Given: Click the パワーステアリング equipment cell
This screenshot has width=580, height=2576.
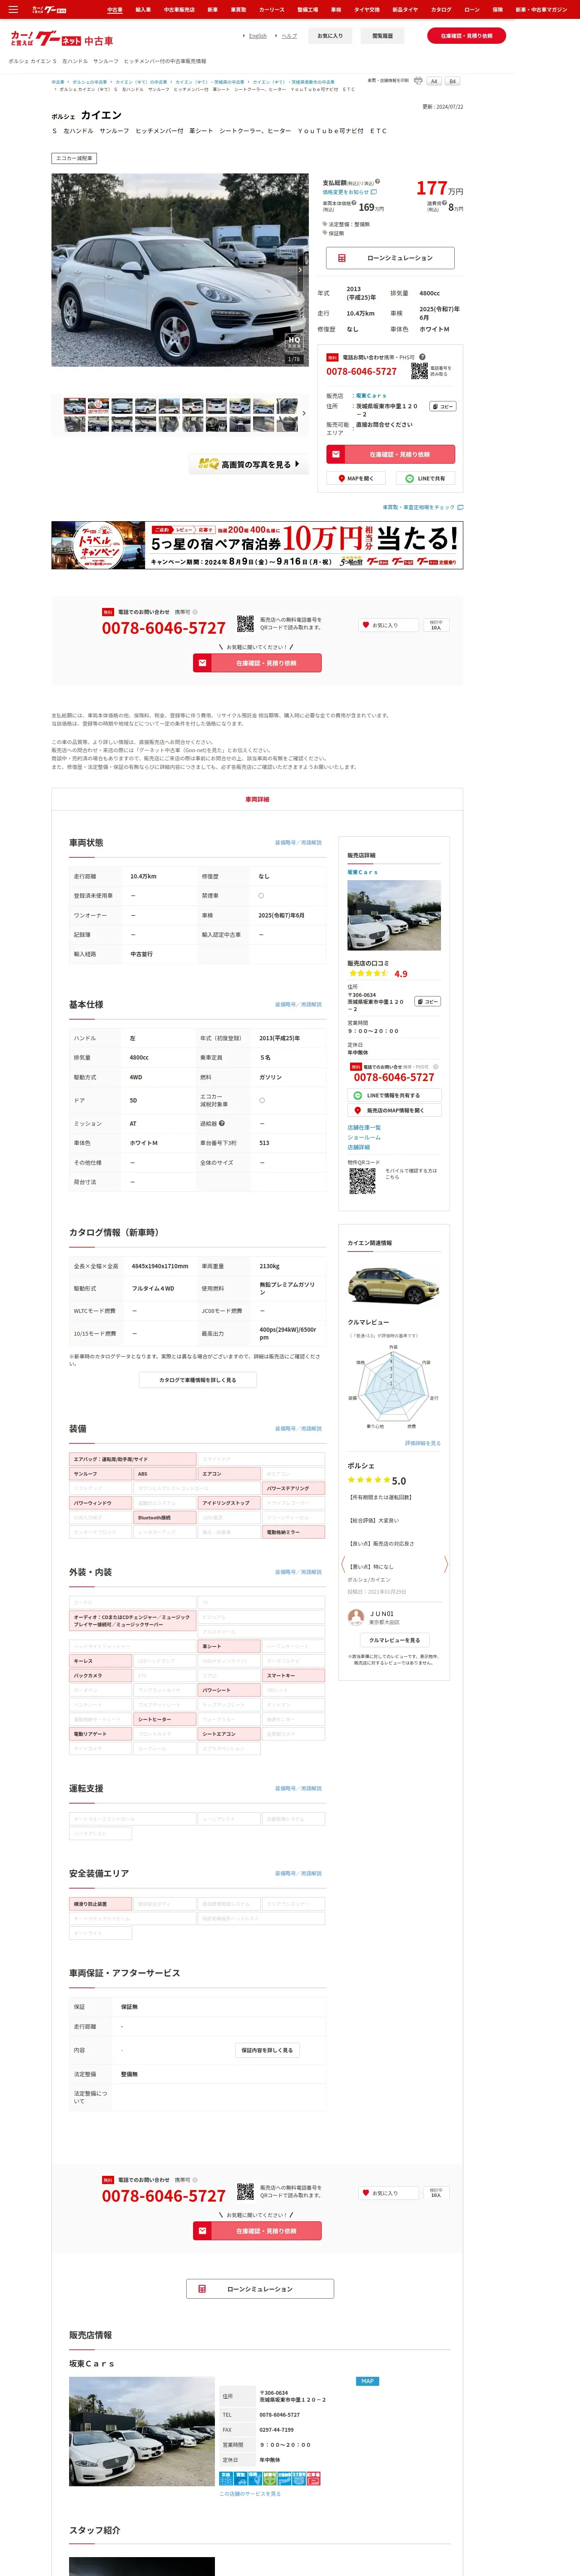Looking at the screenshot, I should [294, 1489].
